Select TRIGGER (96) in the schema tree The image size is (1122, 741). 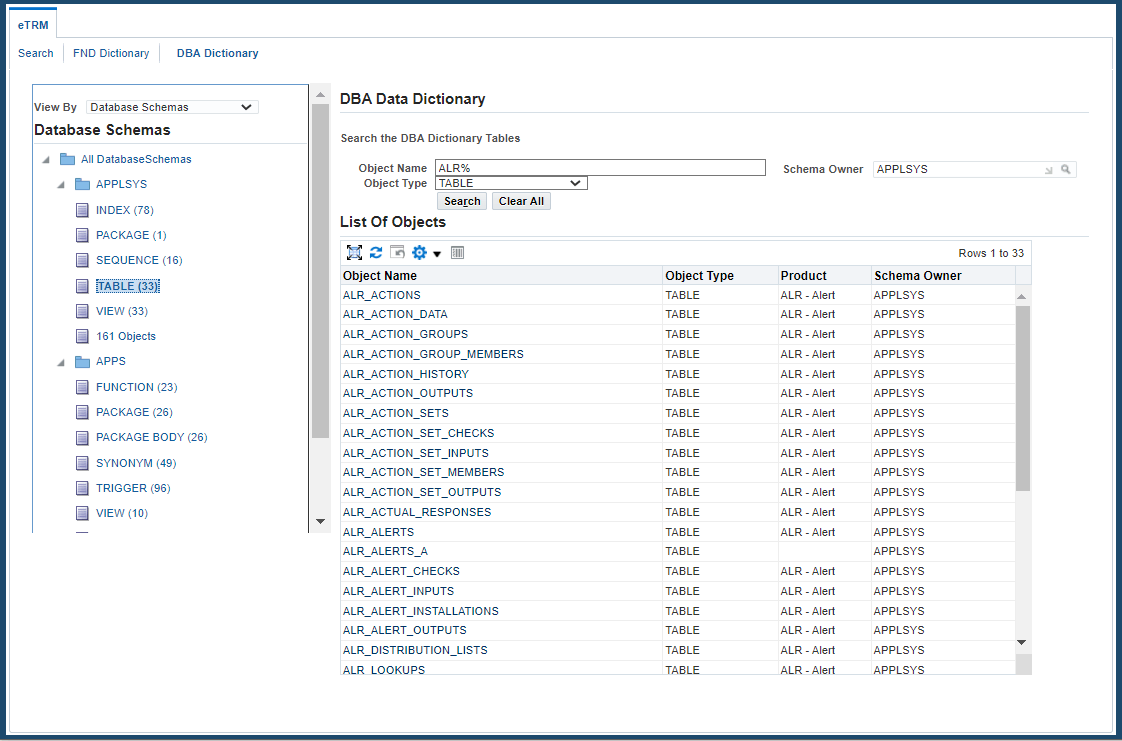click(132, 487)
